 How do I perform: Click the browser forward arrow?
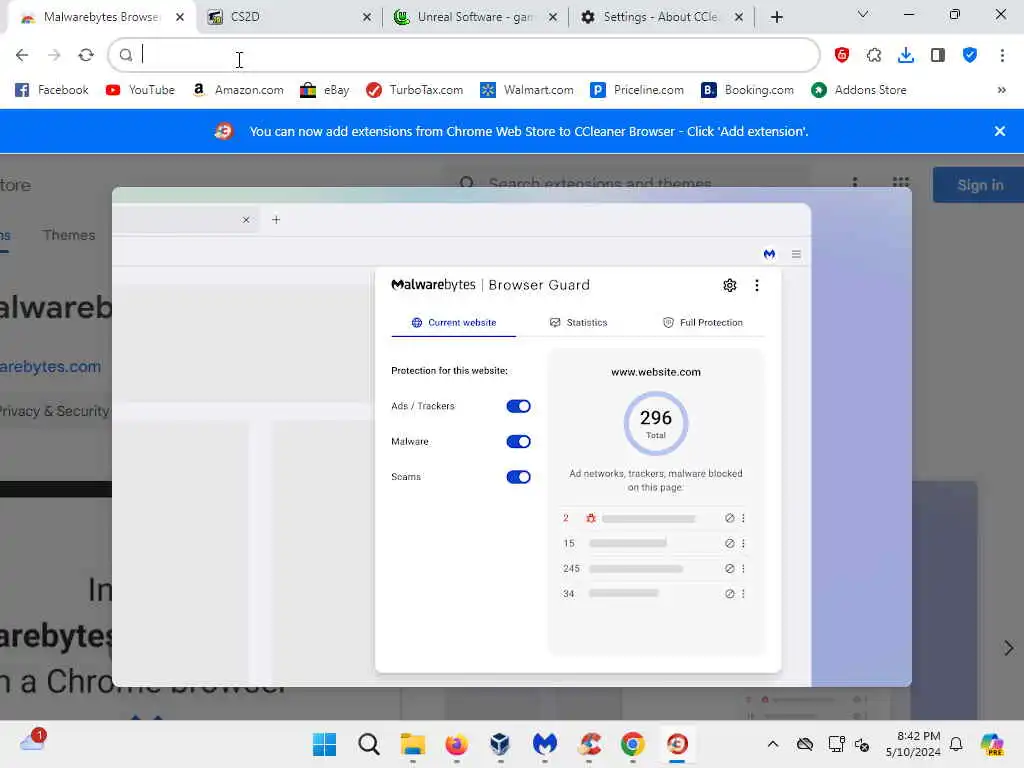point(54,55)
